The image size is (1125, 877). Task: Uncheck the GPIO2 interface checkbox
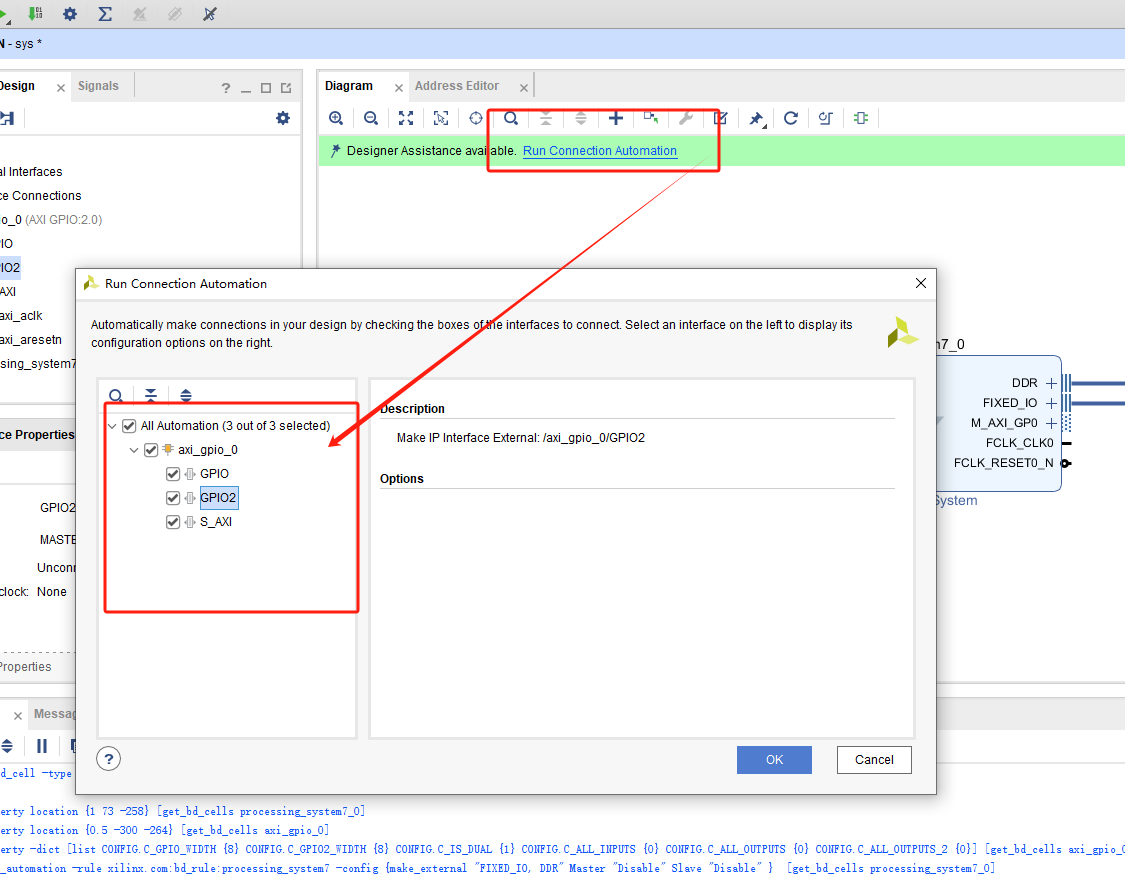coord(173,498)
